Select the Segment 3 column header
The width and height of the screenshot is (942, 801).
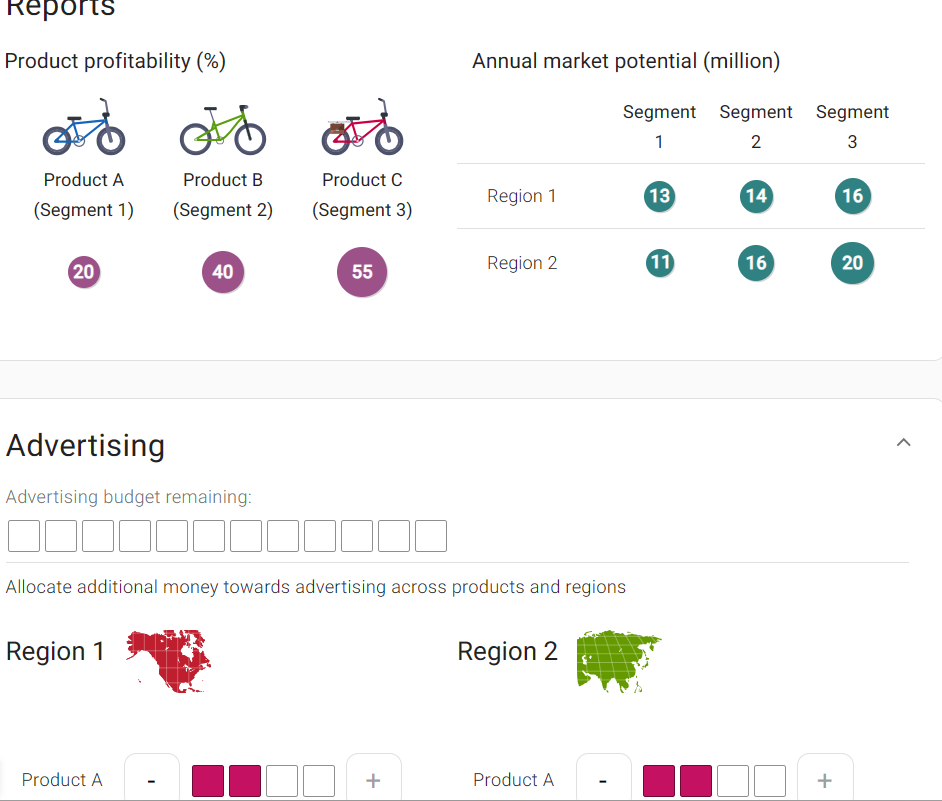852,126
